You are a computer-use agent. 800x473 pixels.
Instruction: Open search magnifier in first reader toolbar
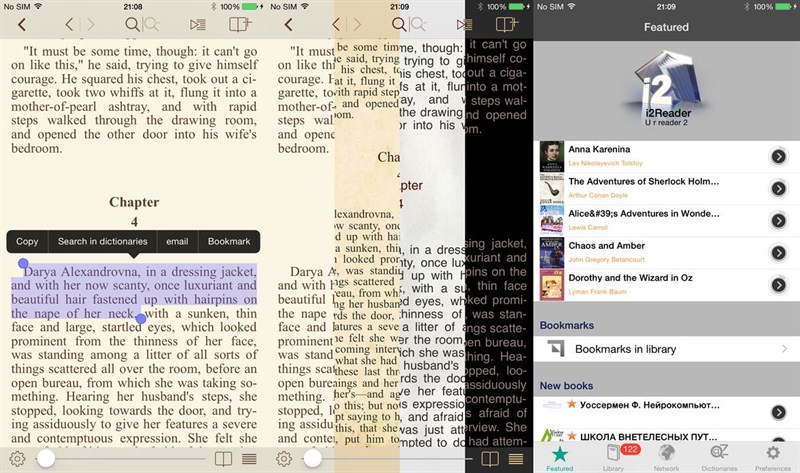[x=132, y=24]
